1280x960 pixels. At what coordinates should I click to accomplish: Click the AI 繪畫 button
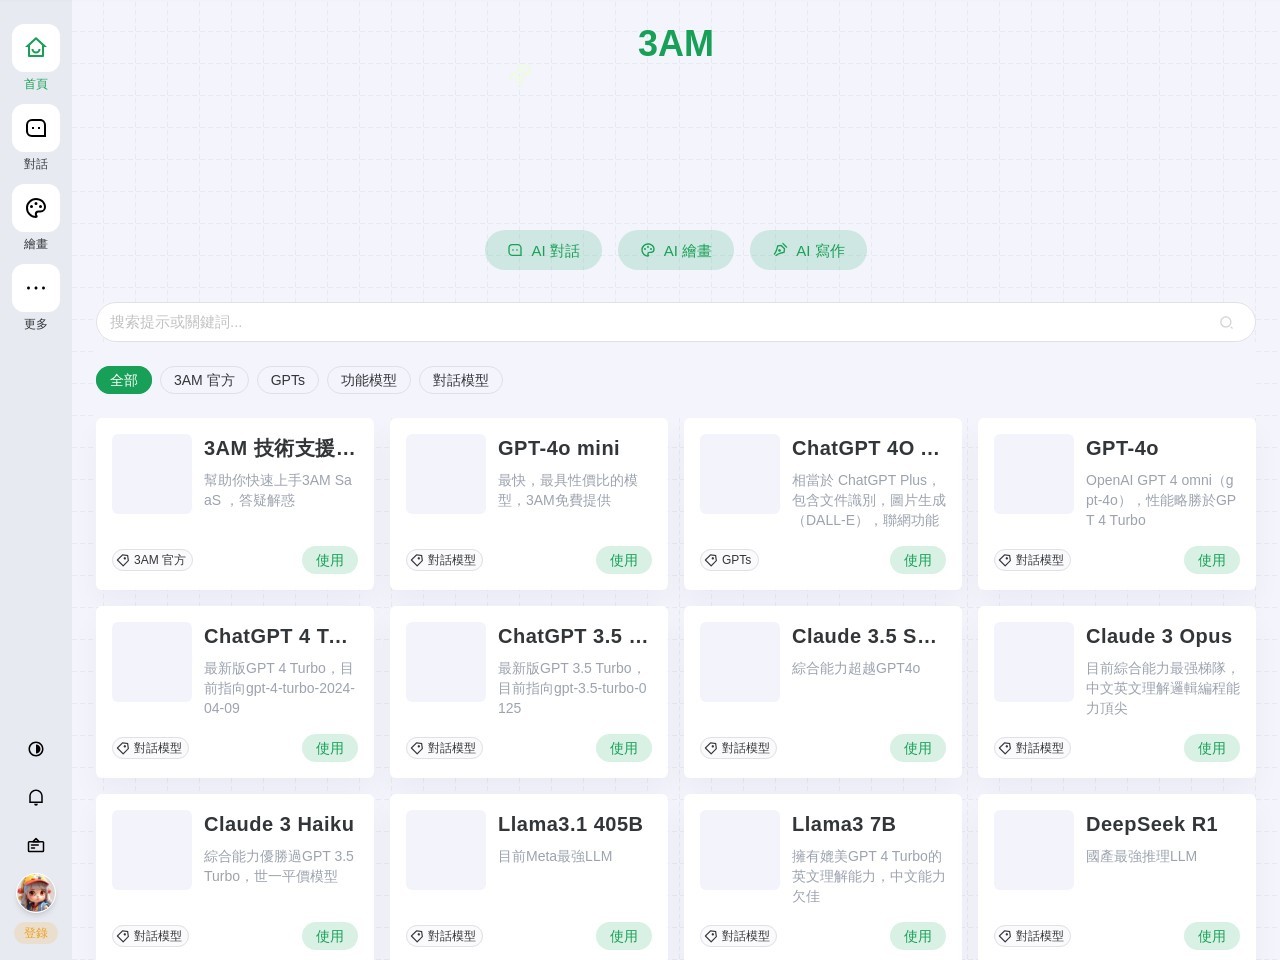676,250
